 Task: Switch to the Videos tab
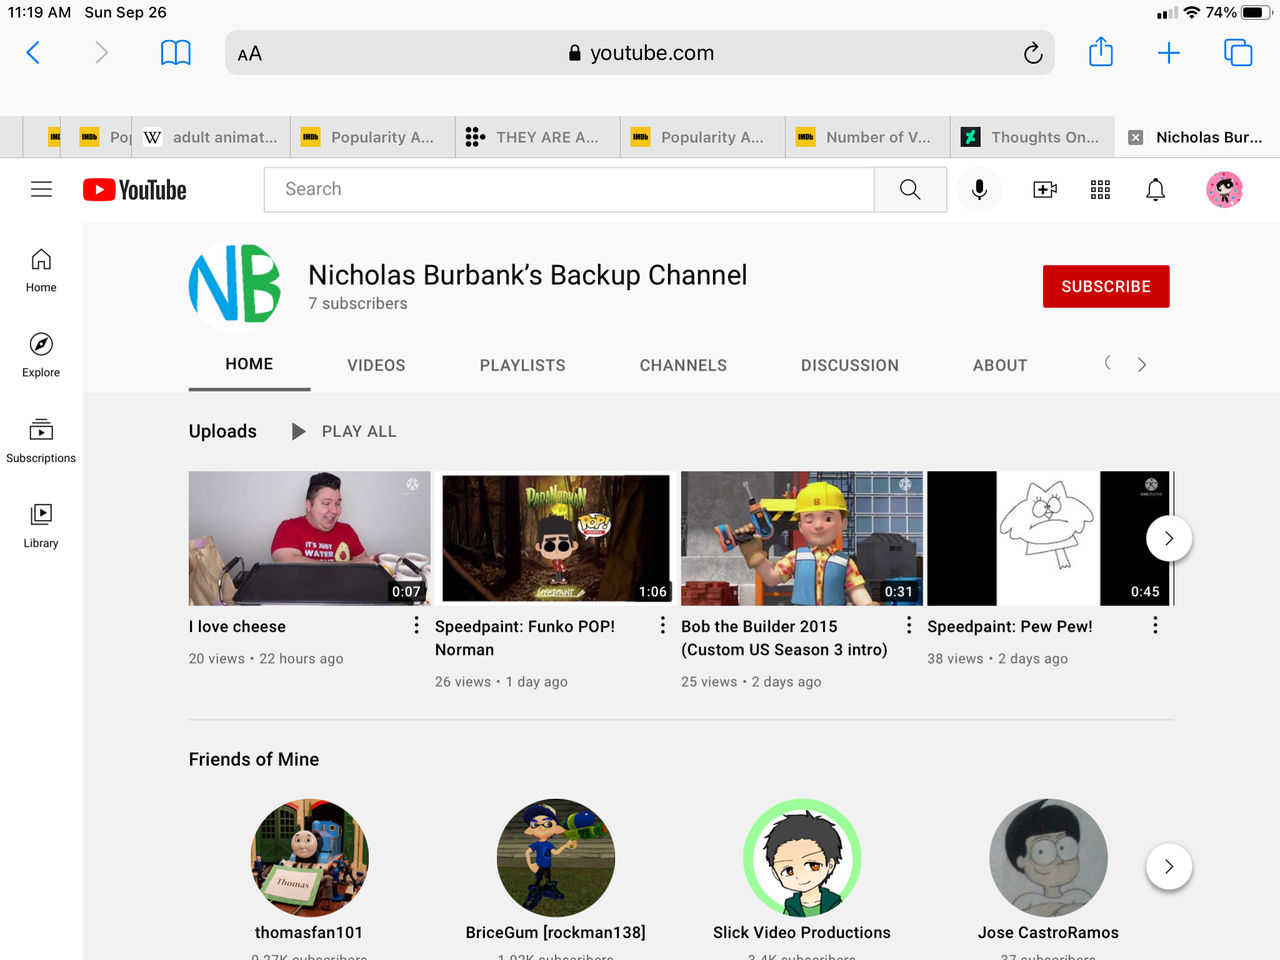tap(376, 365)
